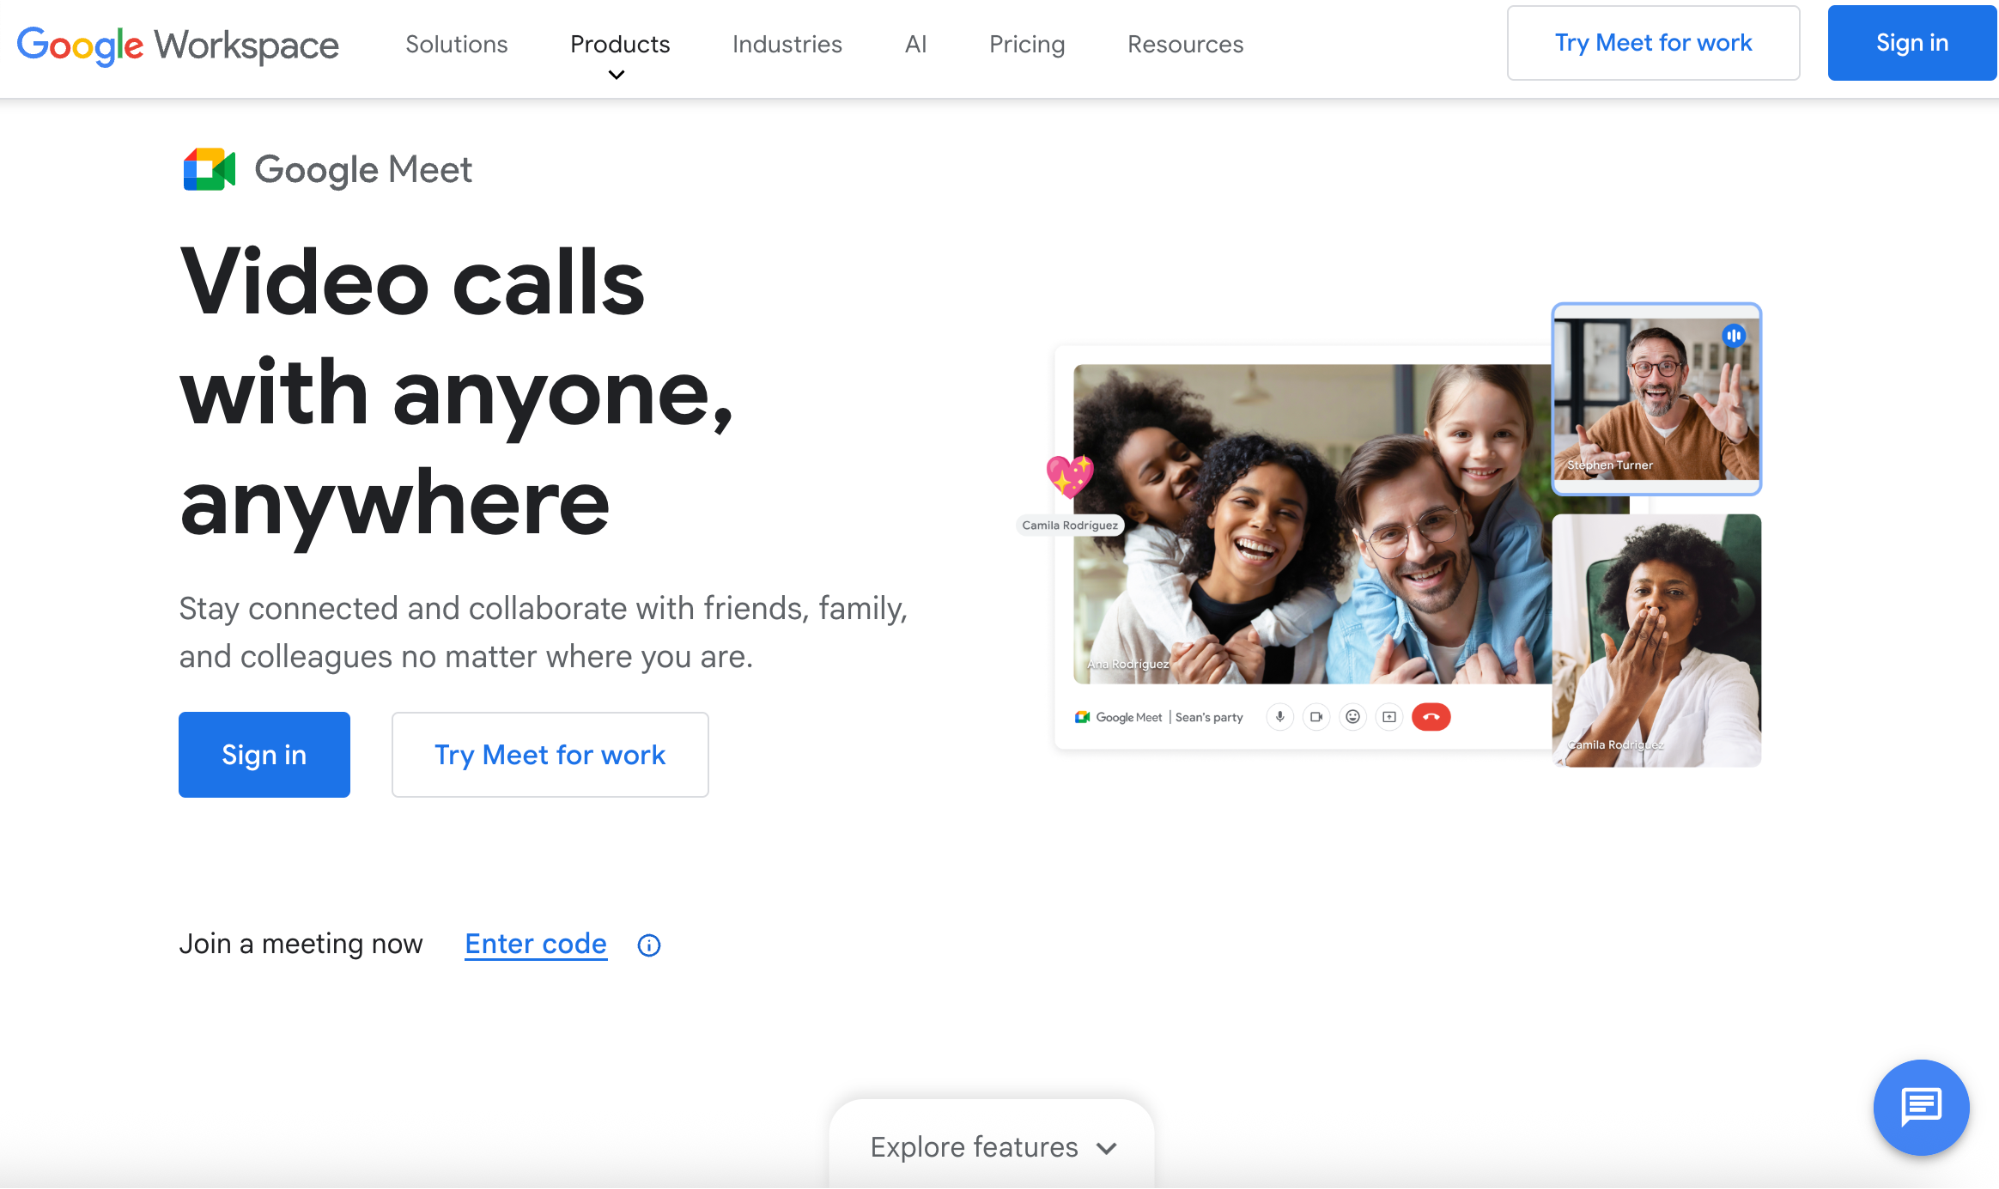The height and width of the screenshot is (1189, 1999).
Task: Expand the chevron under Products
Action: pos(618,73)
